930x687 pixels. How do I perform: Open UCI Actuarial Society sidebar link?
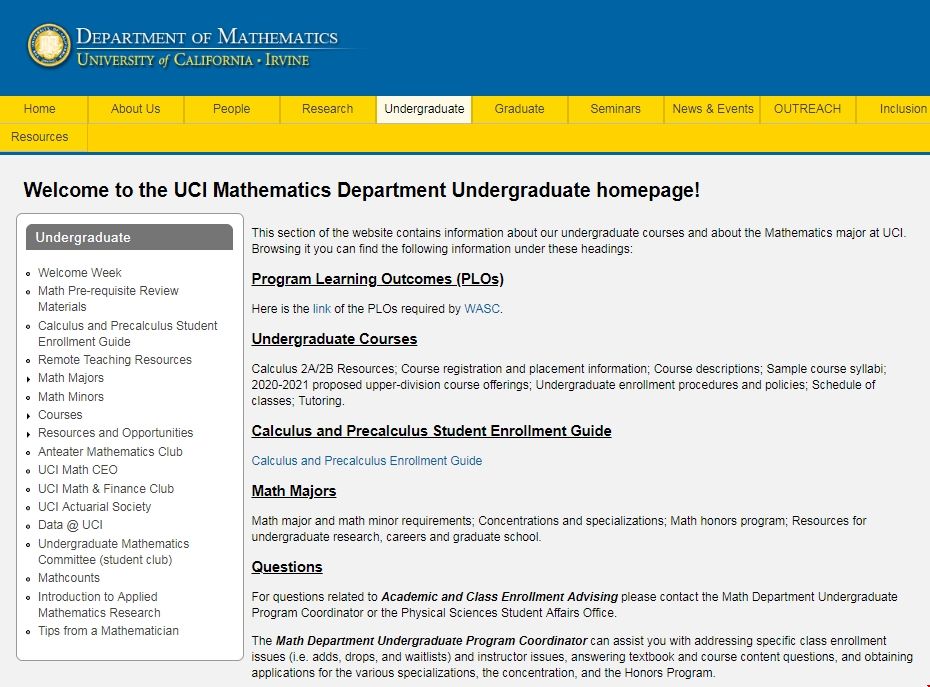[94, 507]
